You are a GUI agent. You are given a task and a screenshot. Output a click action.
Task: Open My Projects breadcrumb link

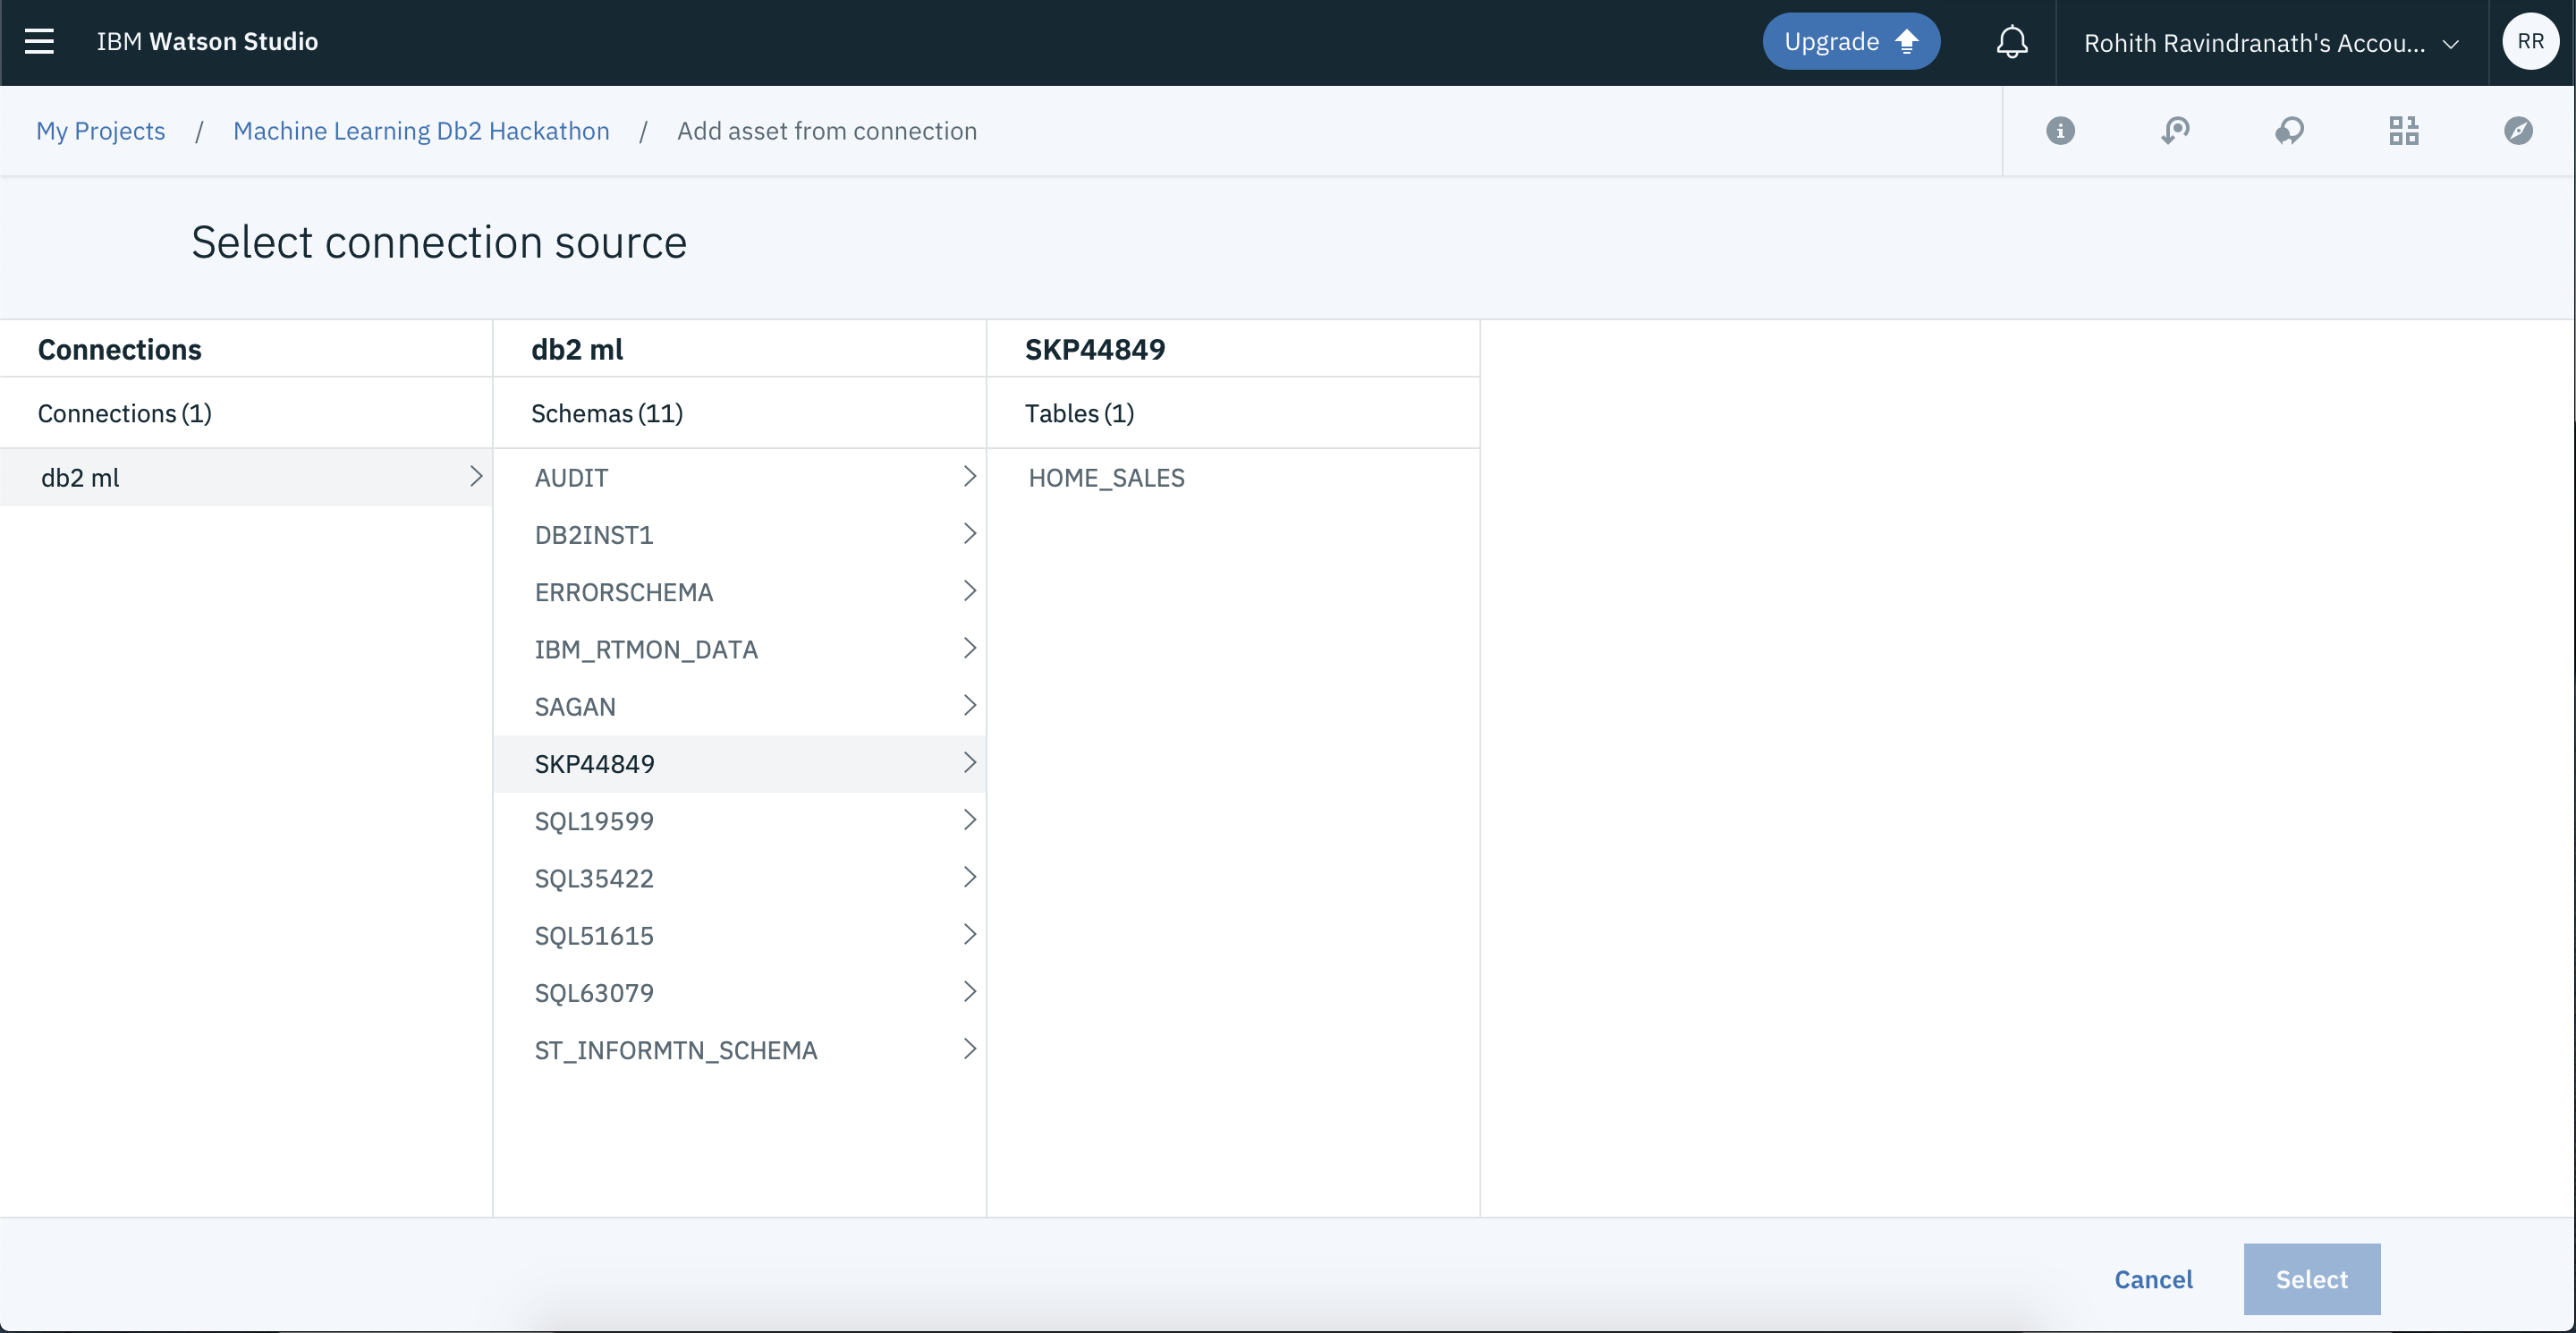point(101,131)
